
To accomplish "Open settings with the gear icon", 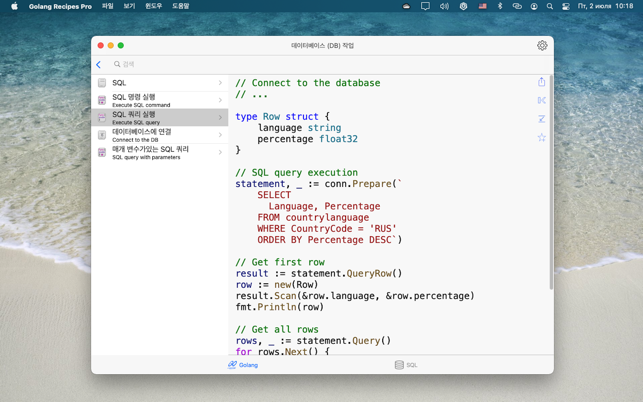I will click(x=542, y=46).
